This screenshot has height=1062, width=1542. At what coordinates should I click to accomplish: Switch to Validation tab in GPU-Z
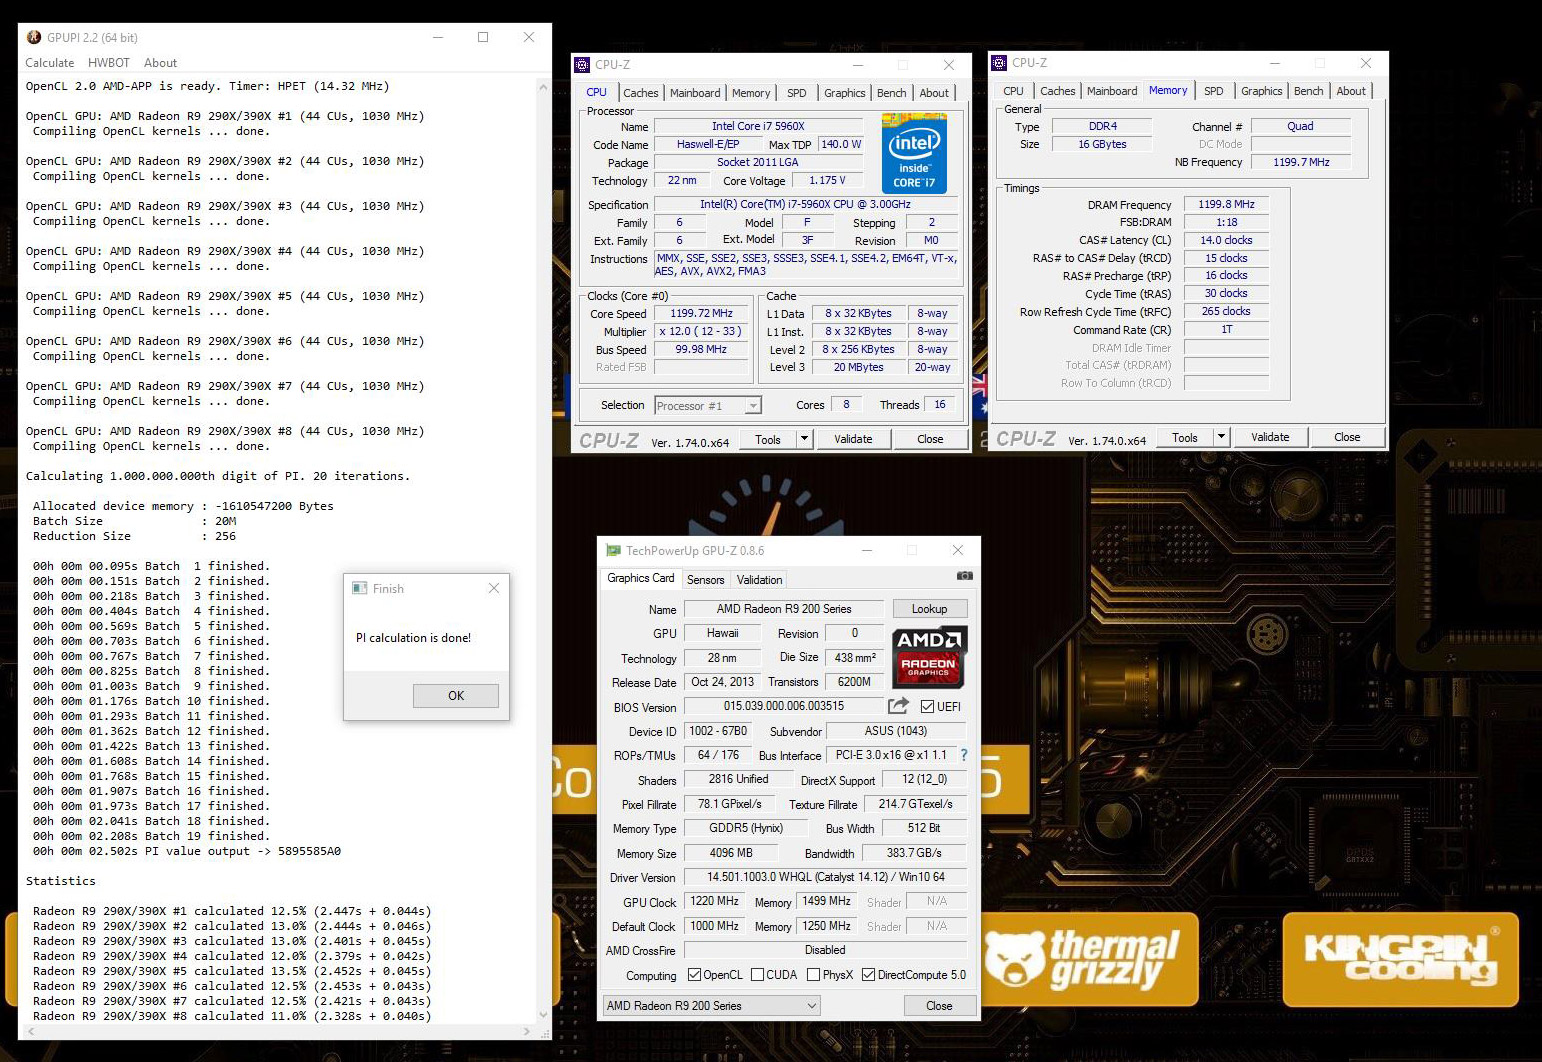point(760,580)
